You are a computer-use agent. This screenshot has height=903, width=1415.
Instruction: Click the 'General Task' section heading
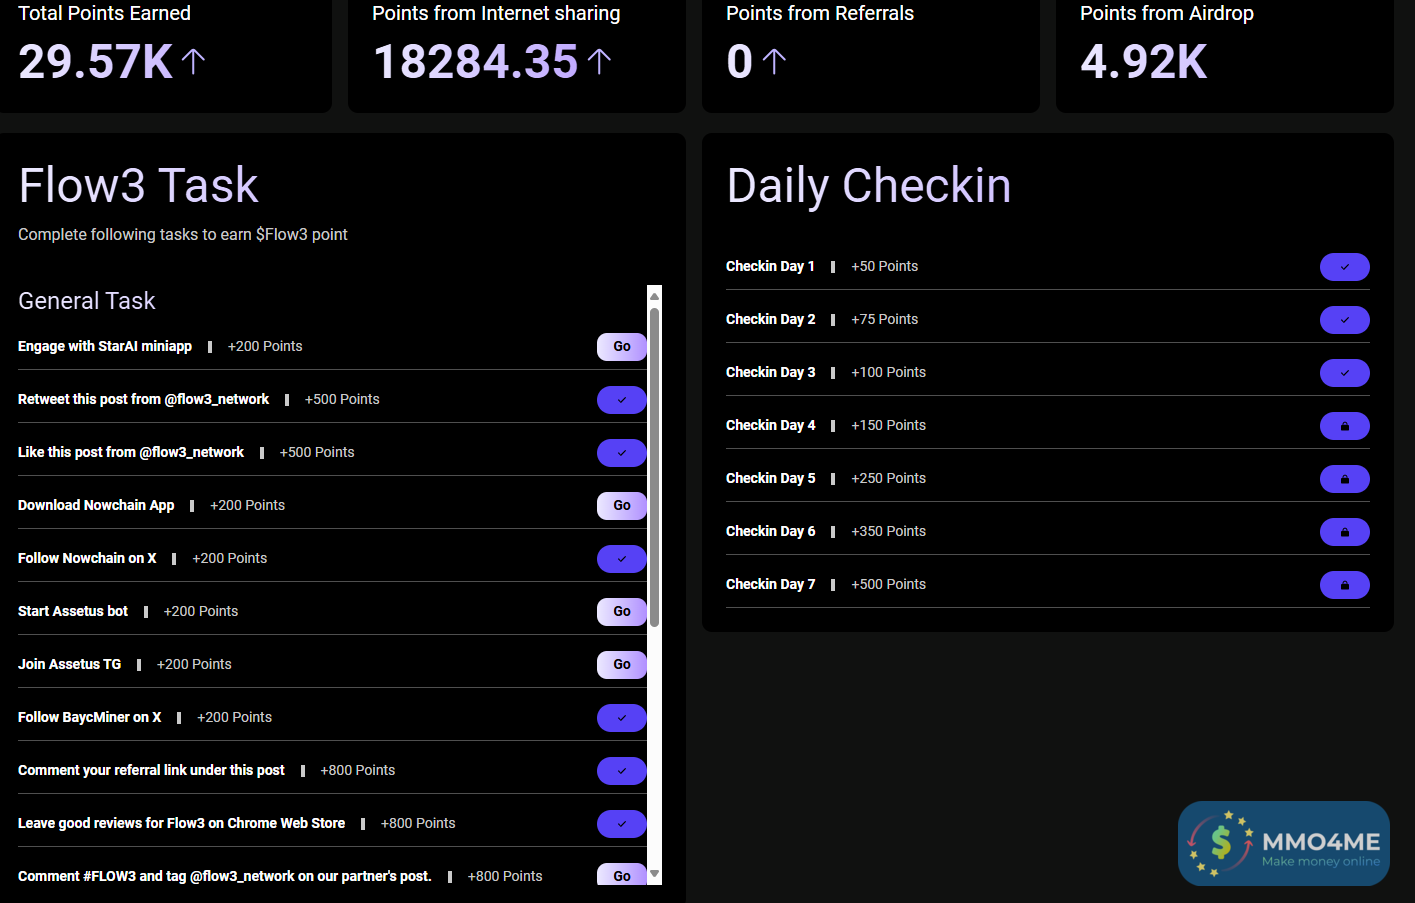87,301
